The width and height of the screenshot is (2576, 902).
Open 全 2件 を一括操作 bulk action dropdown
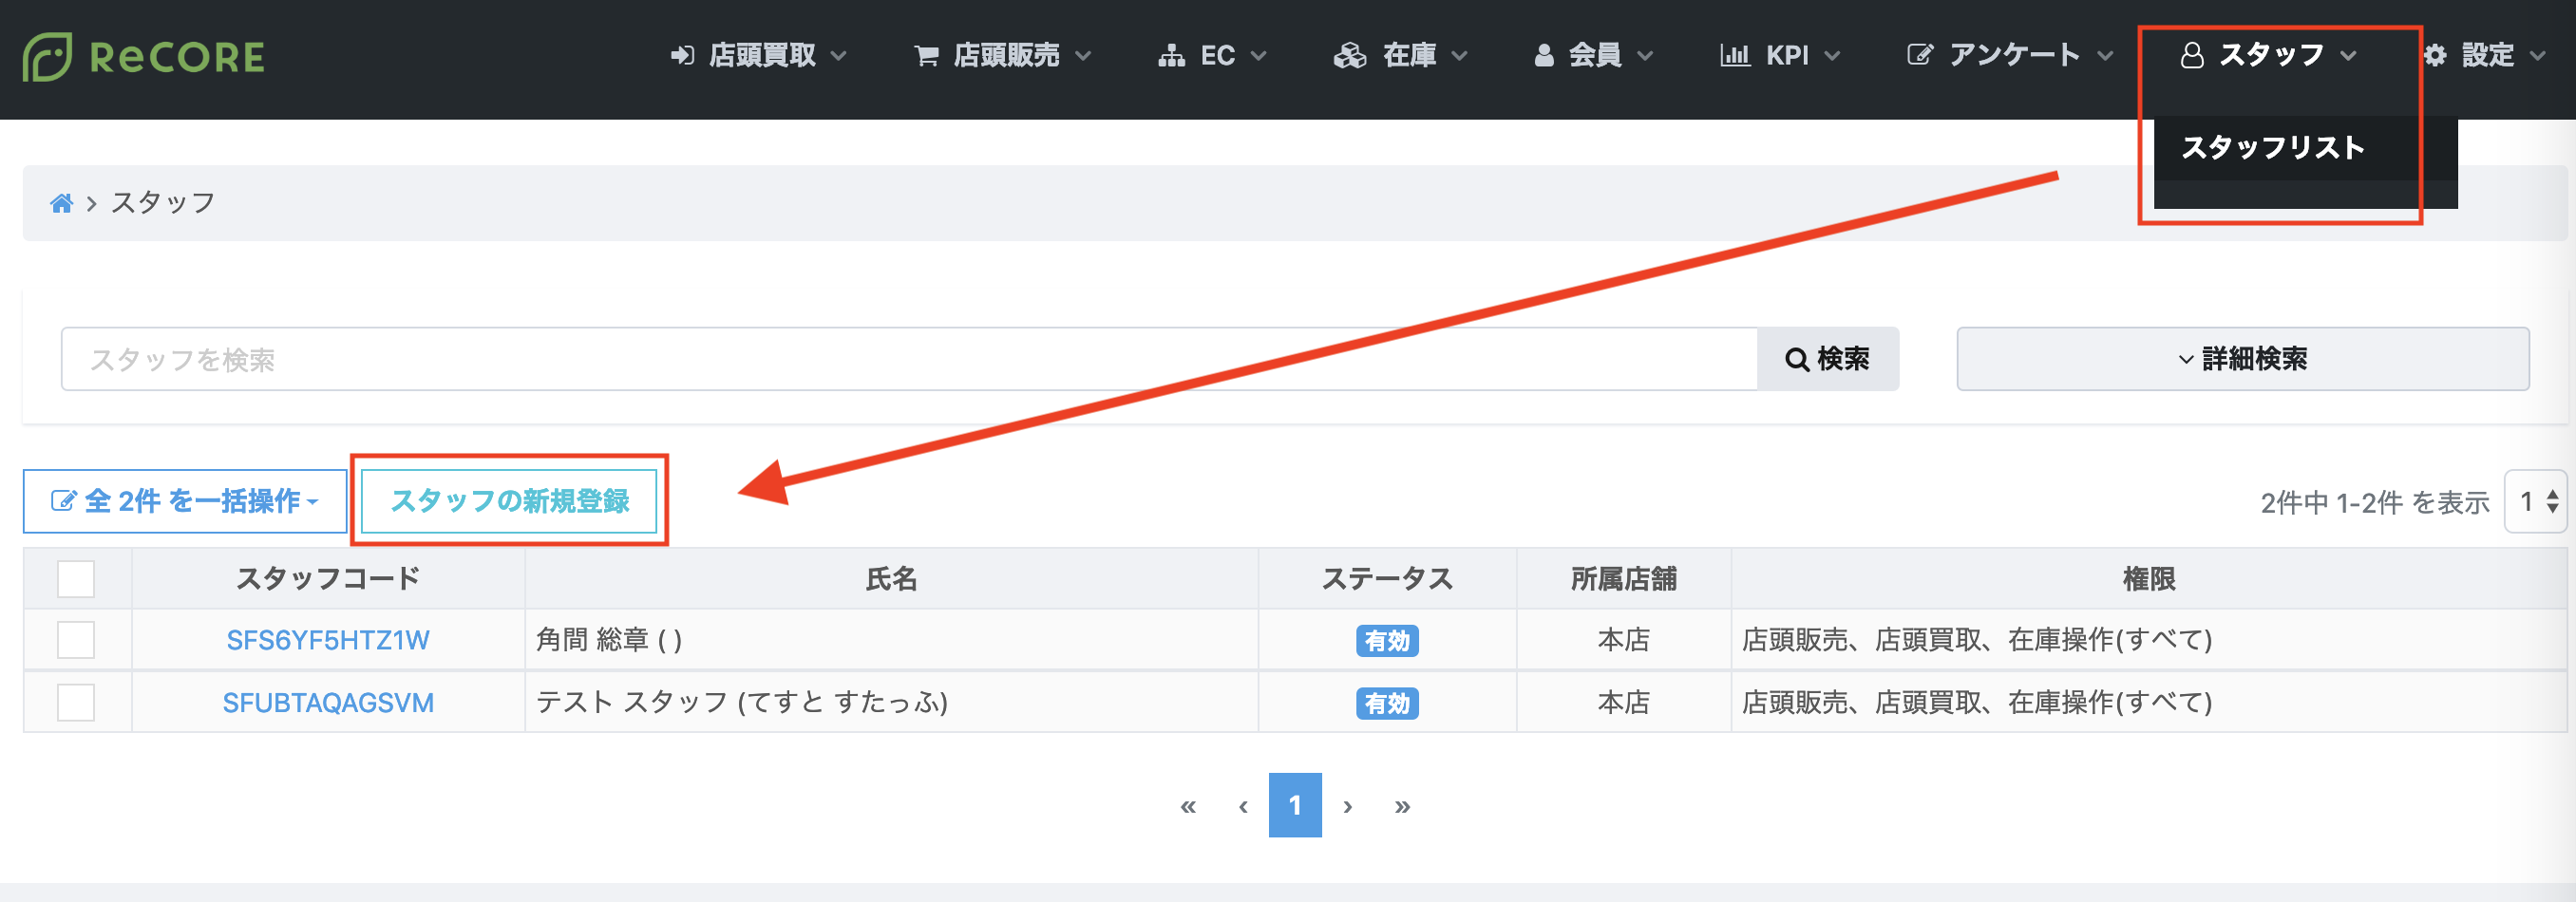coord(185,501)
